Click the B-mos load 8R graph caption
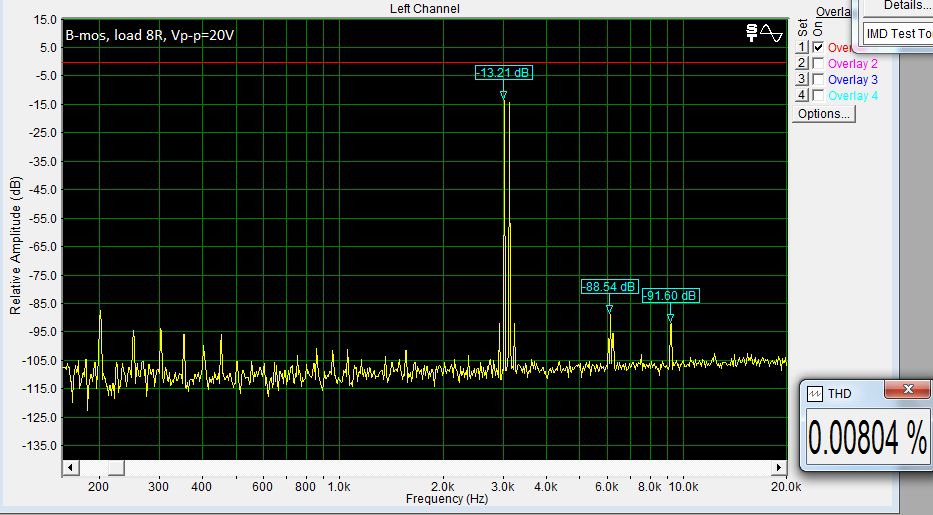 (x=149, y=36)
